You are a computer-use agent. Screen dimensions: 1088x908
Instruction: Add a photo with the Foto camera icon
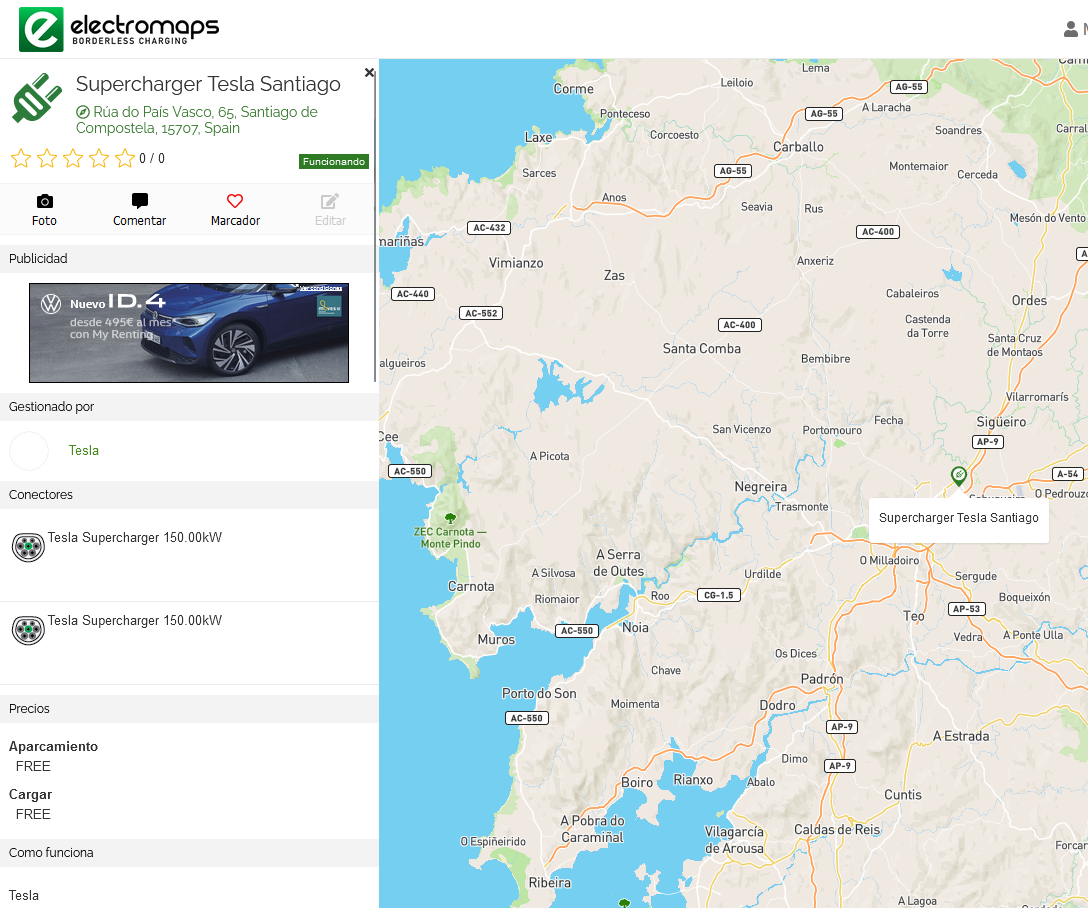pos(44,201)
